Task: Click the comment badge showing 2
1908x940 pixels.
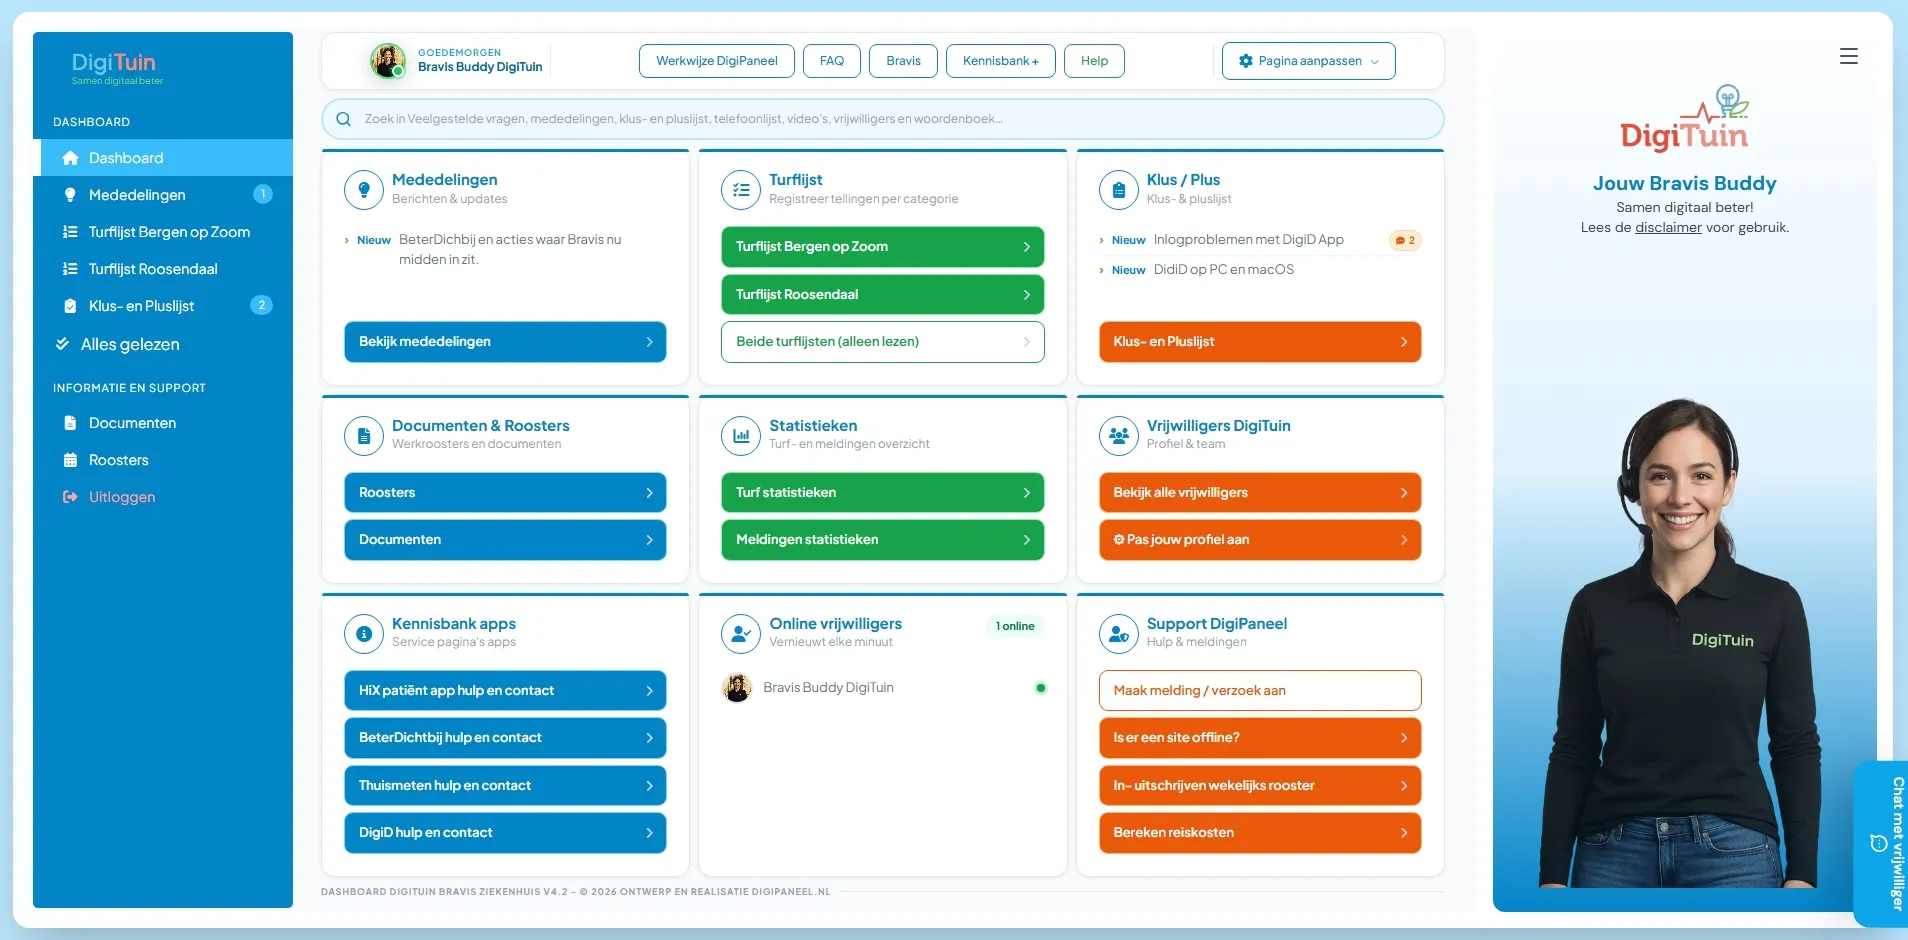Action: tap(1405, 240)
